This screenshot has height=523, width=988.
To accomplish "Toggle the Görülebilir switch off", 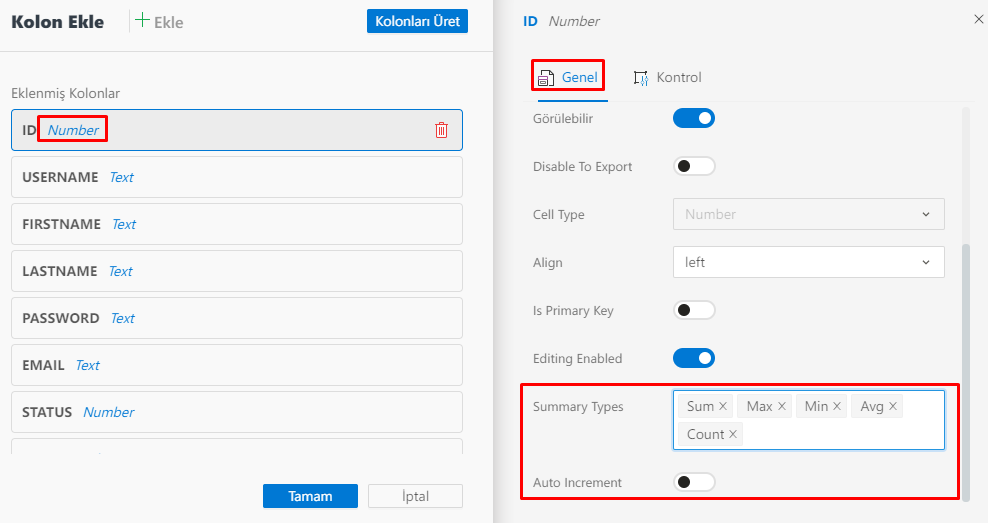I will pyautogui.click(x=694, y=119).
